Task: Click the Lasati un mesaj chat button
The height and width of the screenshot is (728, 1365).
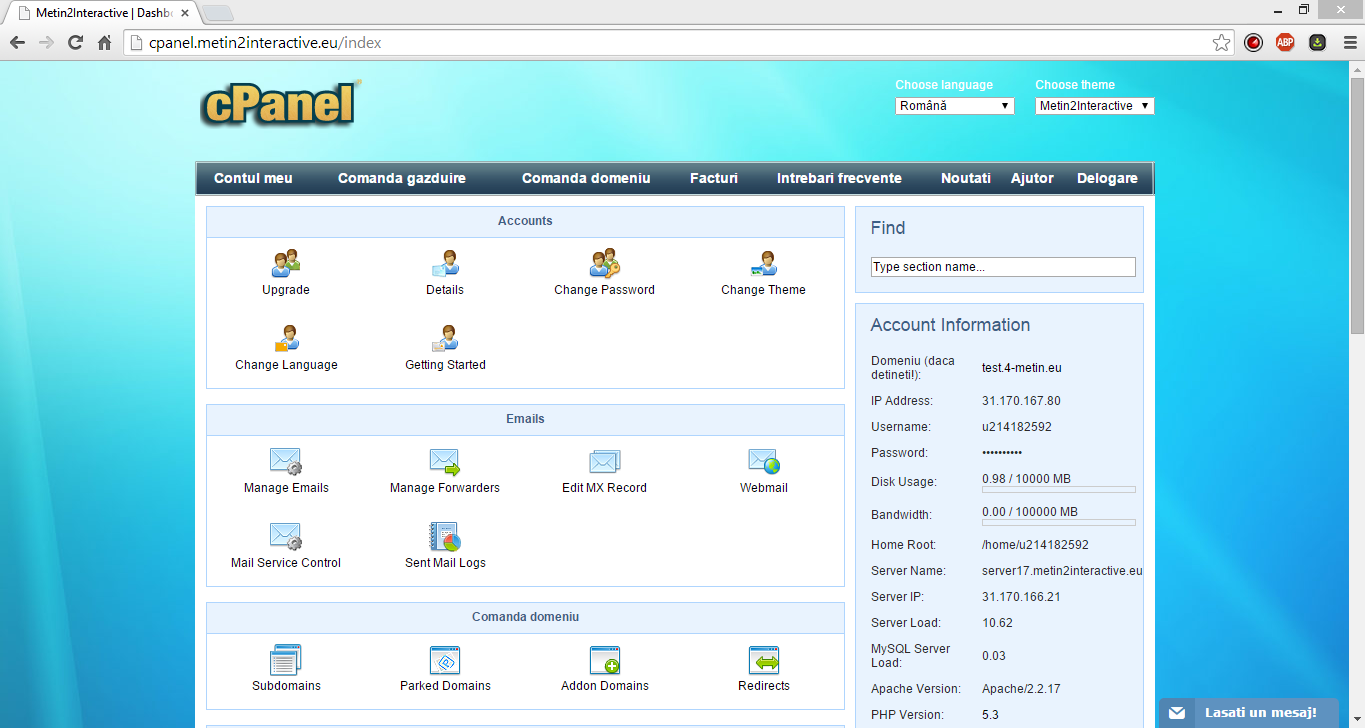Action: 1248,713
